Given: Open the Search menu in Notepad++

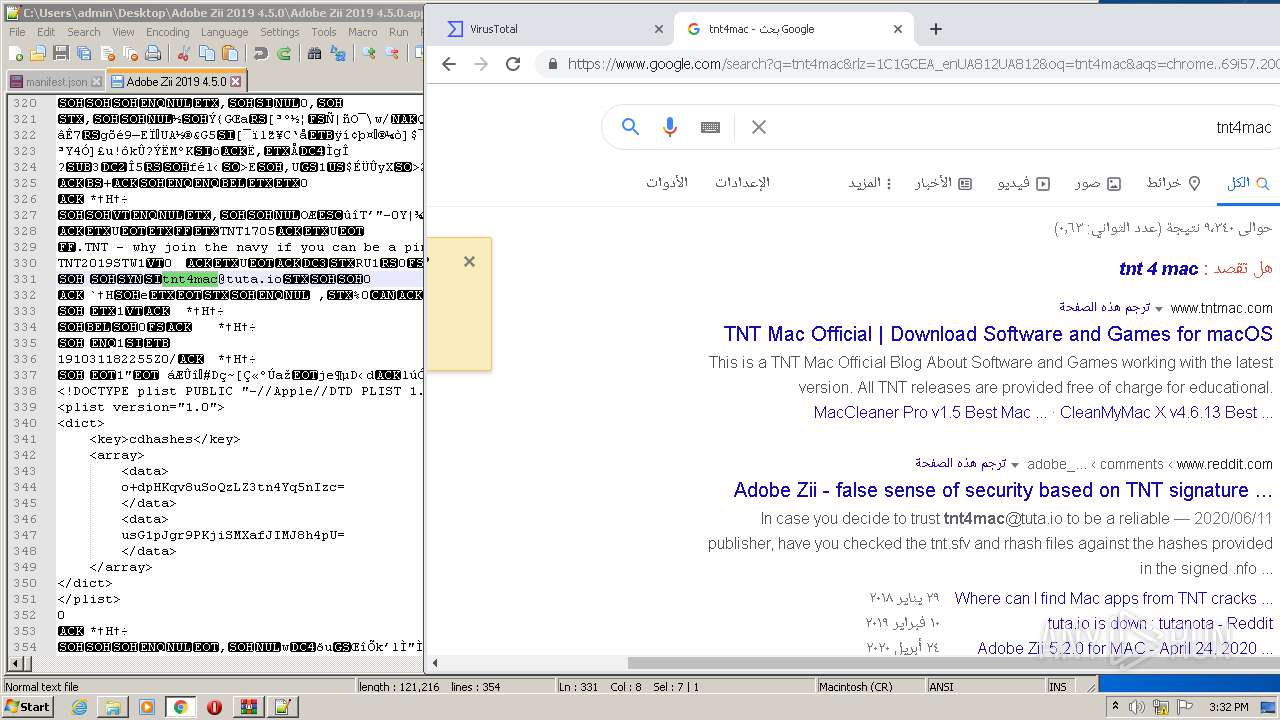Looking at the screenshot, I should (x=84, y=32).
